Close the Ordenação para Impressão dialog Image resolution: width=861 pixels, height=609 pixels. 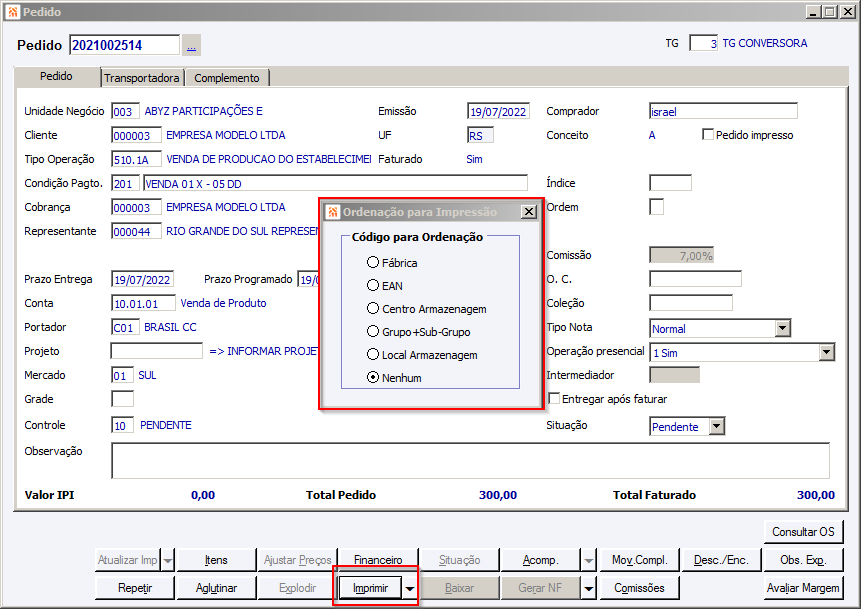pos(528,211)
